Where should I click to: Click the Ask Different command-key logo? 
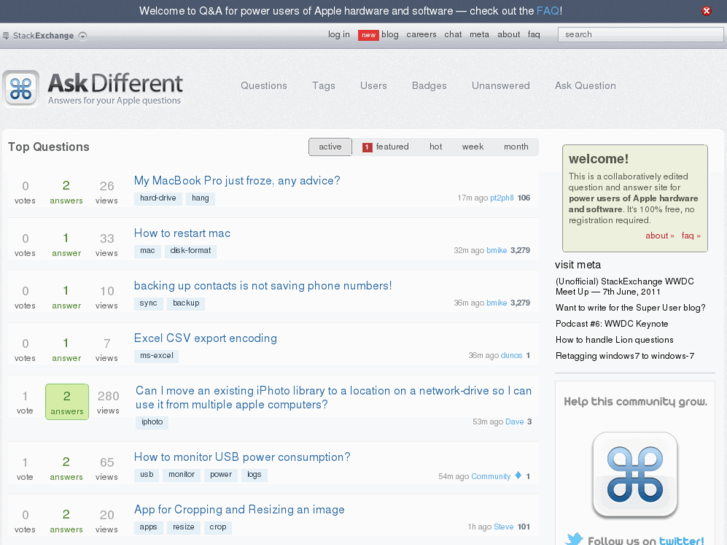21,89
